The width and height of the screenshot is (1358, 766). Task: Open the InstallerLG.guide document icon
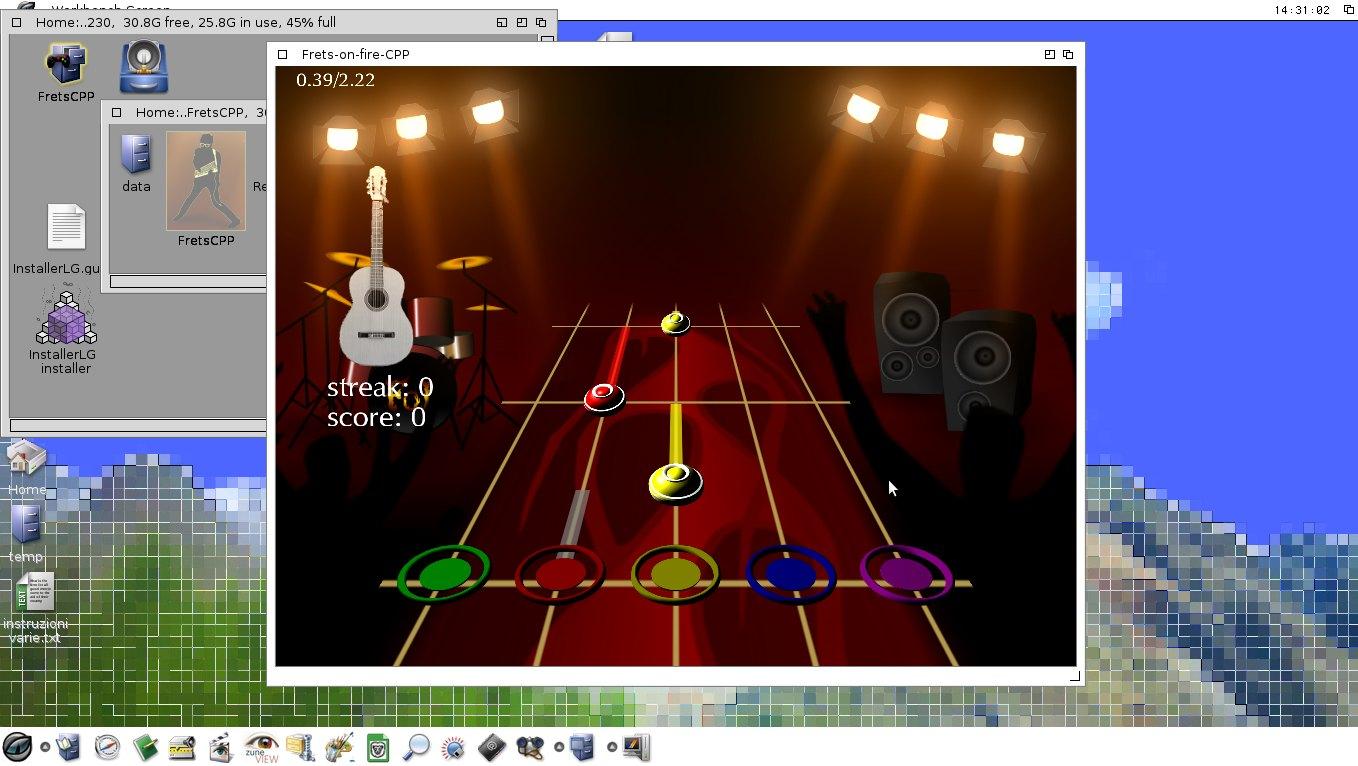(66, 228)
